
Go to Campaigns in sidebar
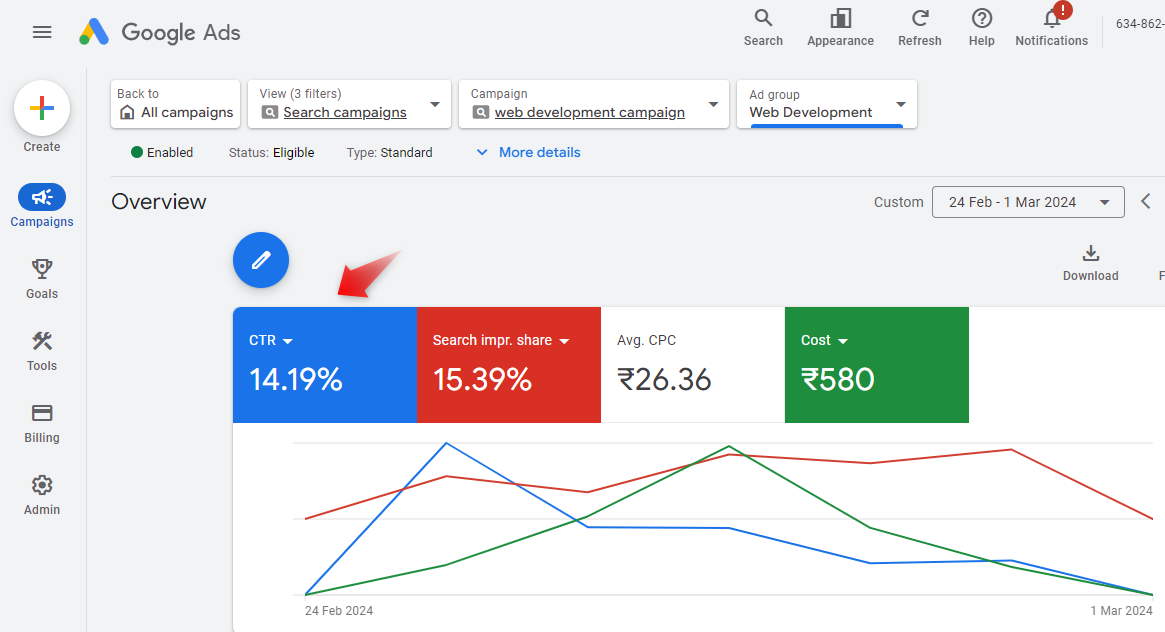coord(42,206)
